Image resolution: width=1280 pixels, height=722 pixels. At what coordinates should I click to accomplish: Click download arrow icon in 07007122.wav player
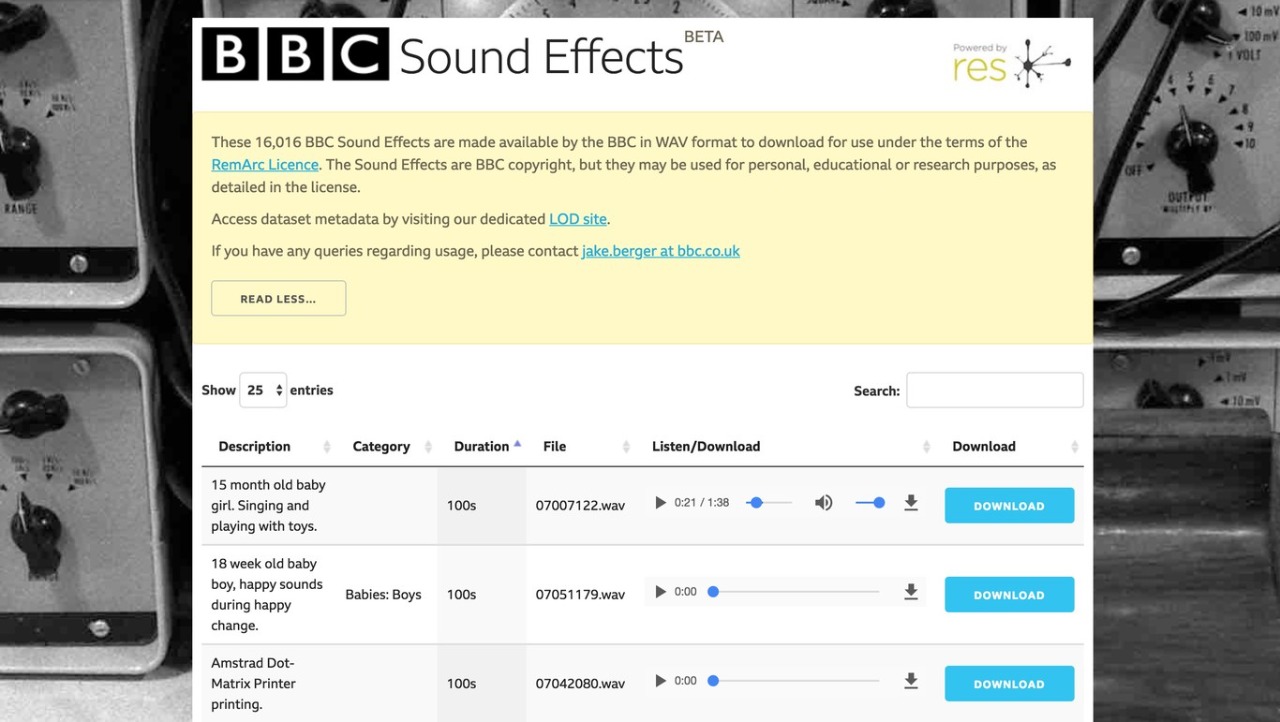tap(911, 503)
